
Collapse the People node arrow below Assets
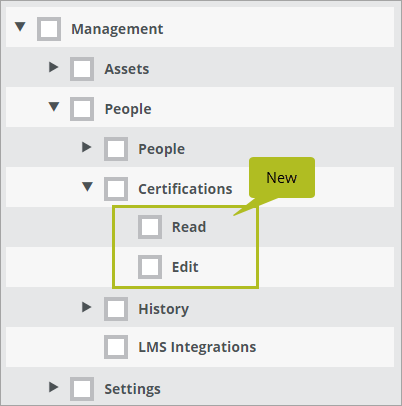[x=54, y=107]
